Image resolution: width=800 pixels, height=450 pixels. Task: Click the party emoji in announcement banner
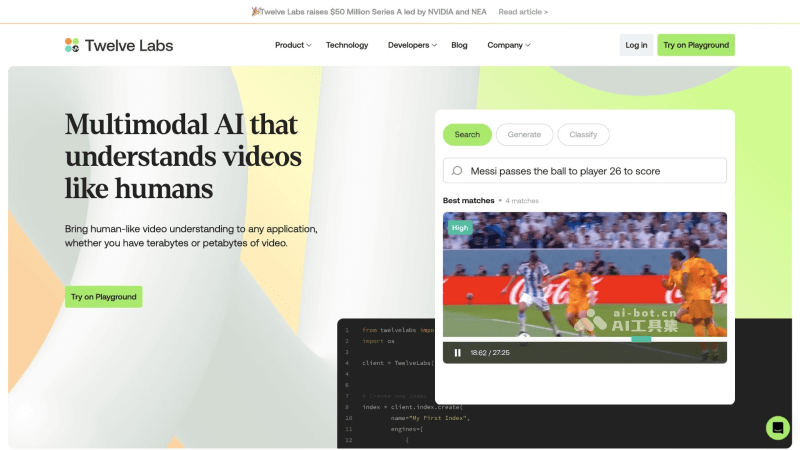[x=256, y=11]
